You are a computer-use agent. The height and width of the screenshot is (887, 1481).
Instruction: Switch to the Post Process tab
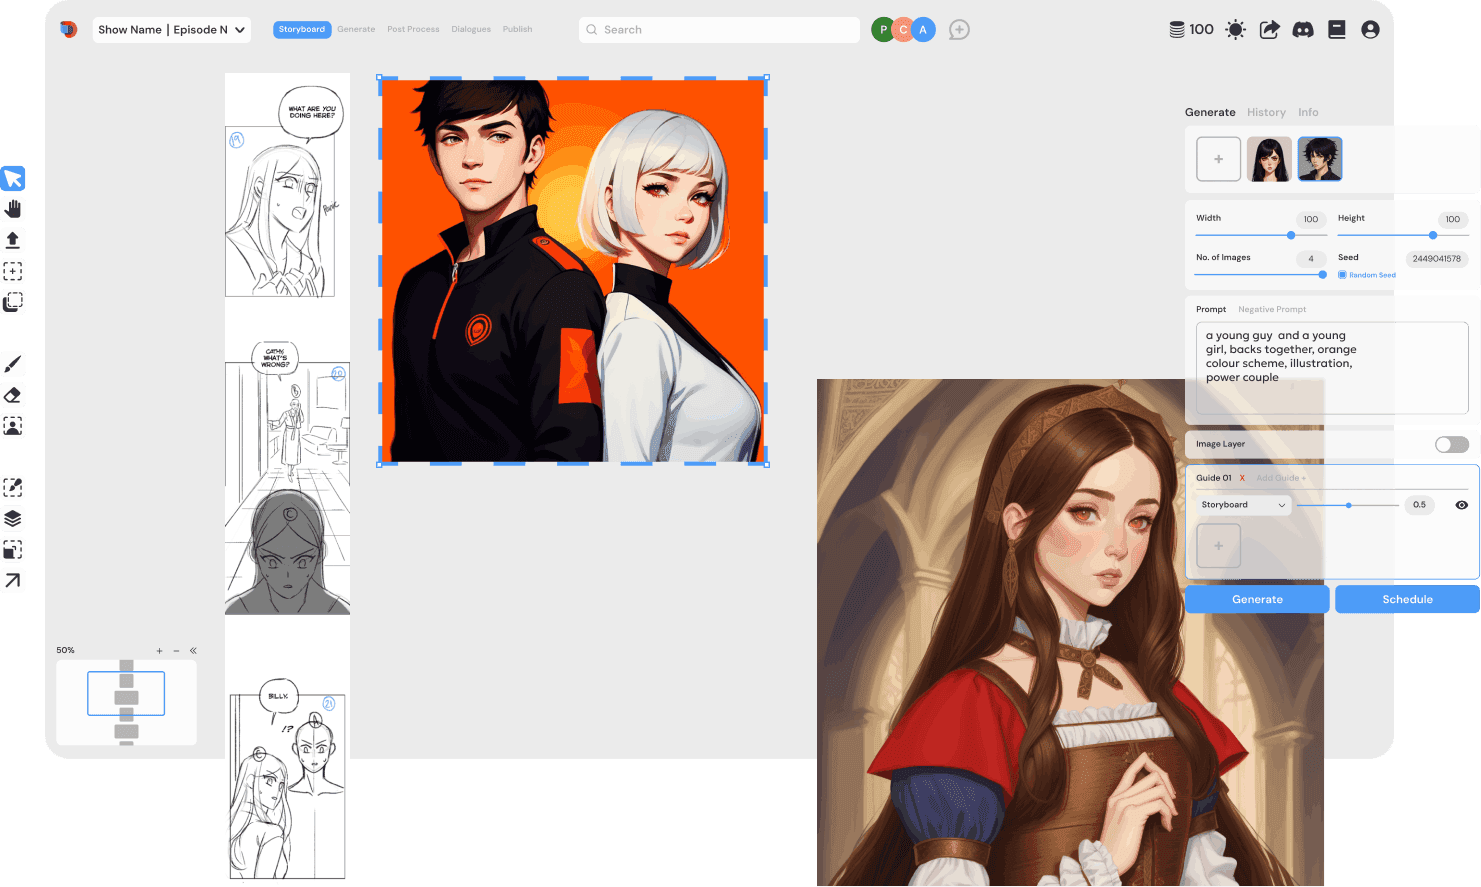[413, 30]
